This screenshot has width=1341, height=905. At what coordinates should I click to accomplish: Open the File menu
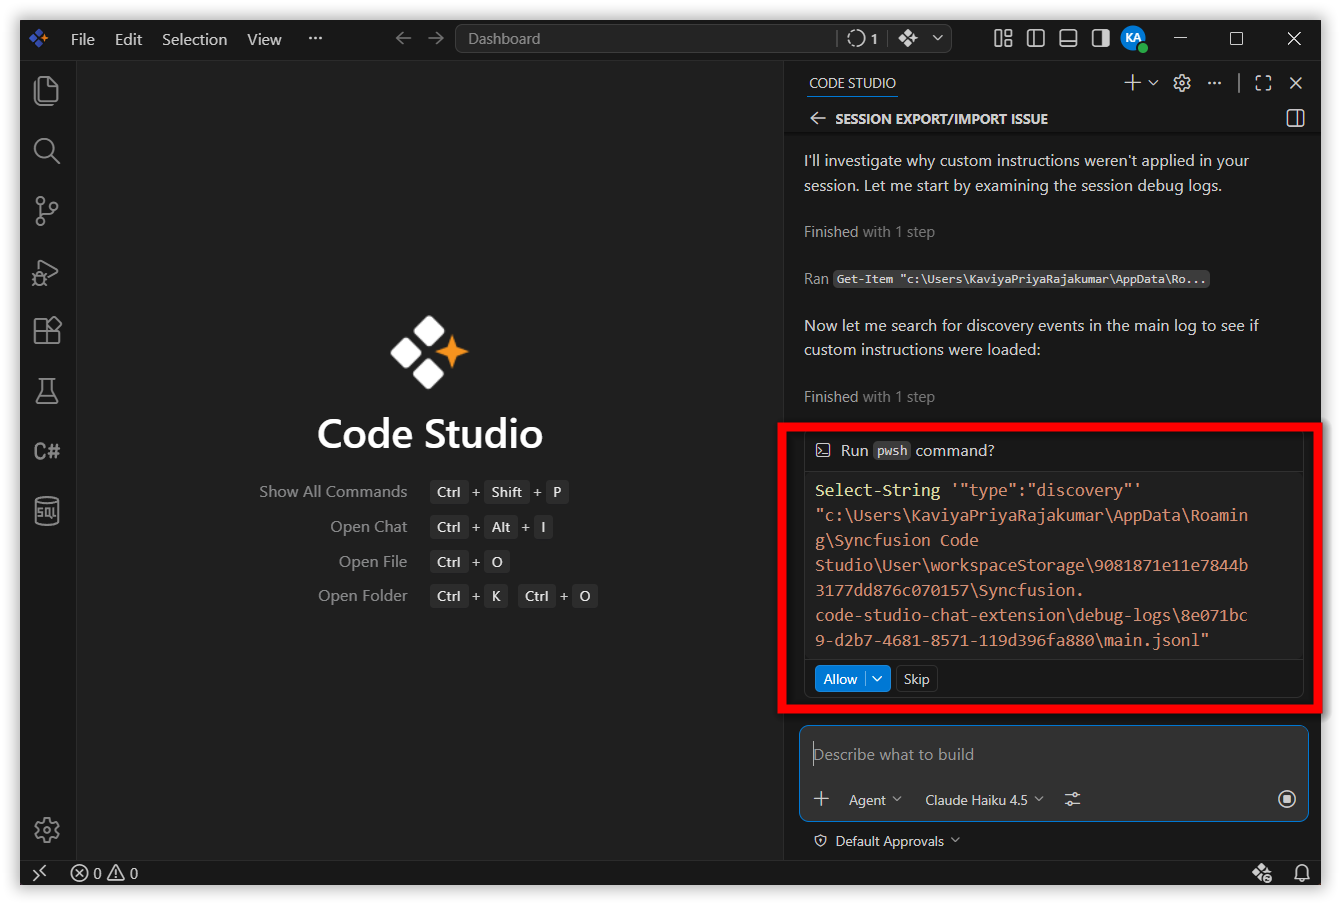coord(83,39)
